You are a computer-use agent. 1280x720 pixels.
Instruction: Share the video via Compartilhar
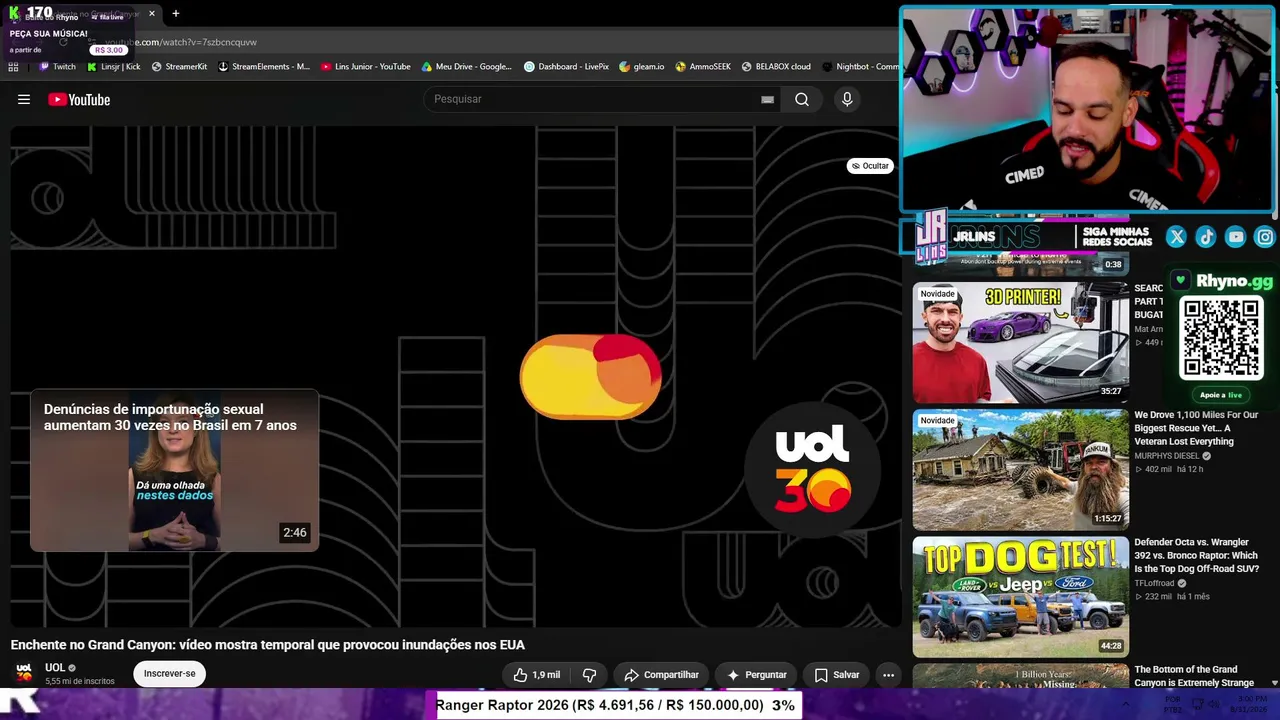(661, 675)
